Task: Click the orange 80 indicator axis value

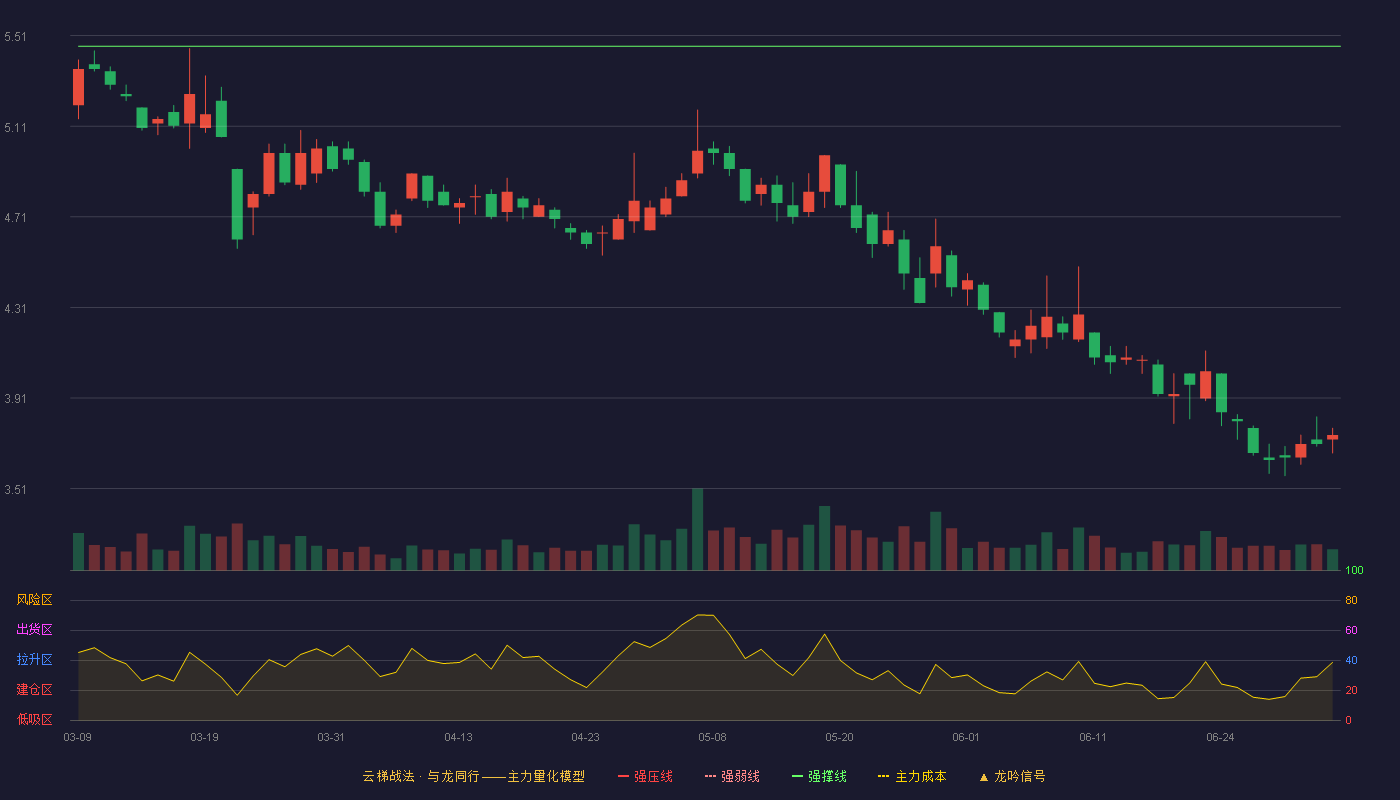Action: (x=1351, y=600)
